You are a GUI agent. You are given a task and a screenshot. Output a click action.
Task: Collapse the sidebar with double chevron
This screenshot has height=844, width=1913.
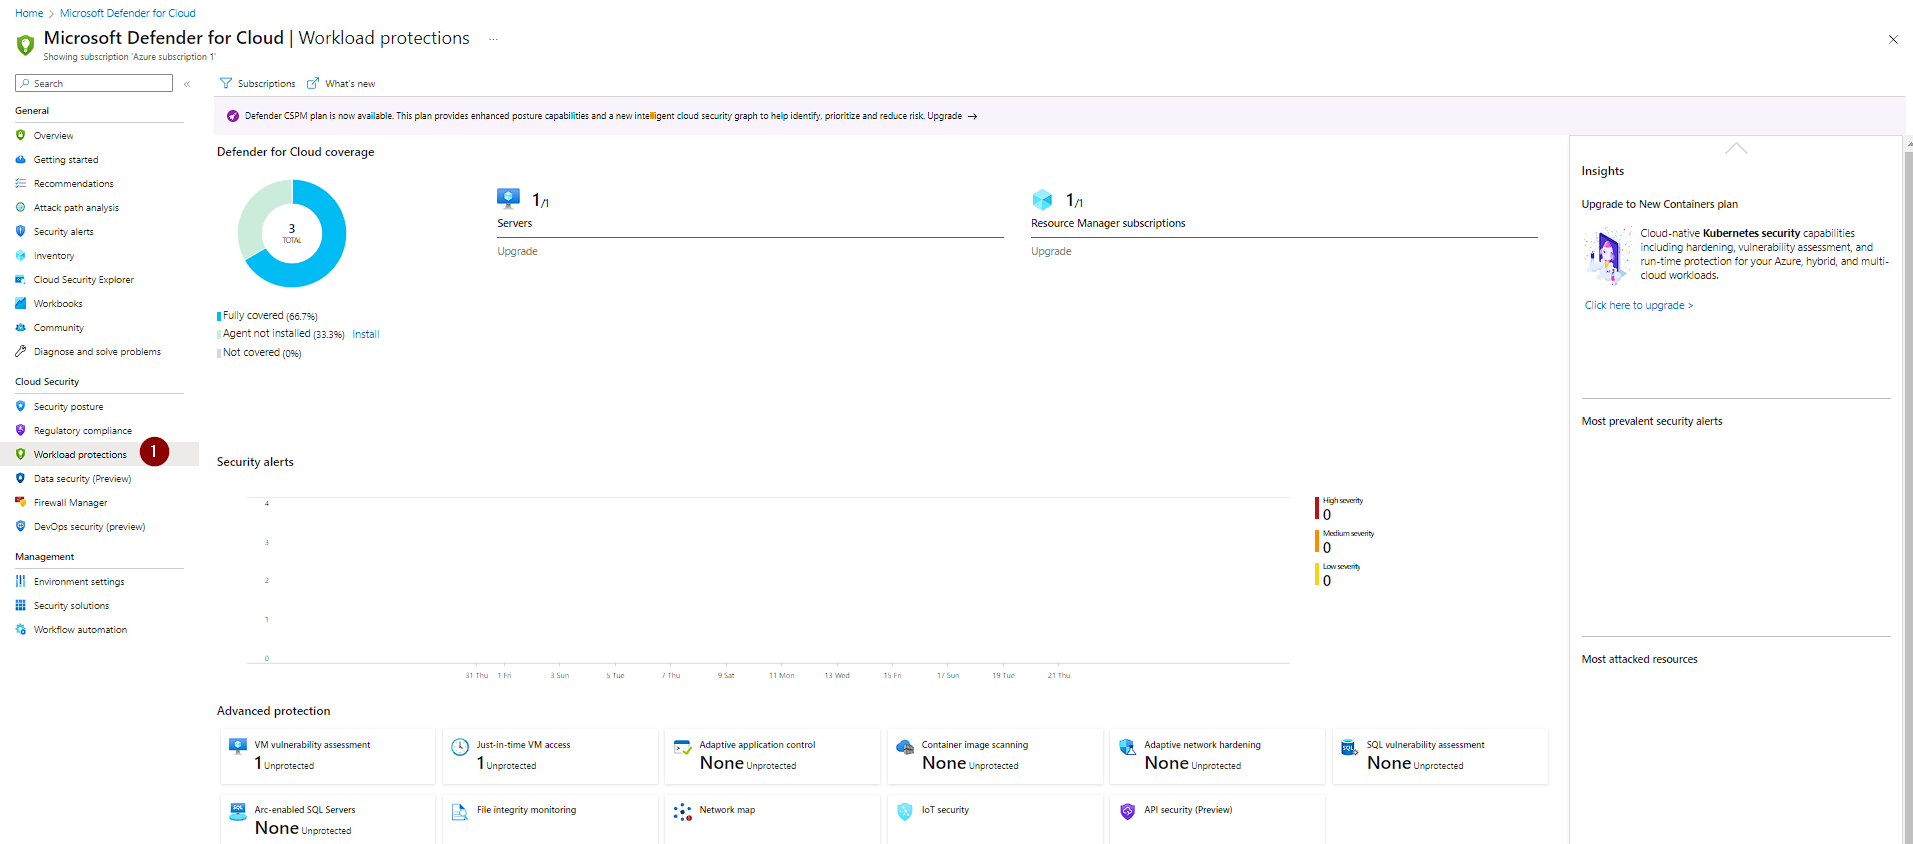tap(187, 84)
